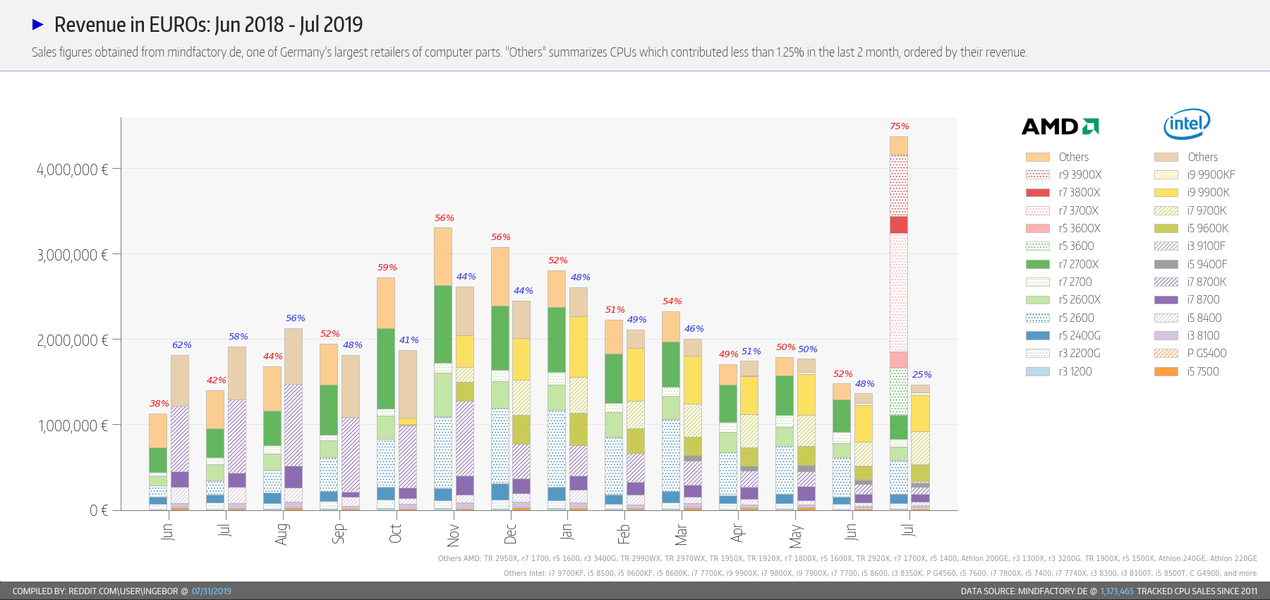The height and width of the screenshot is (600, 1270).
Task: Click the r5 3600 legend label
Action: 1076,247
